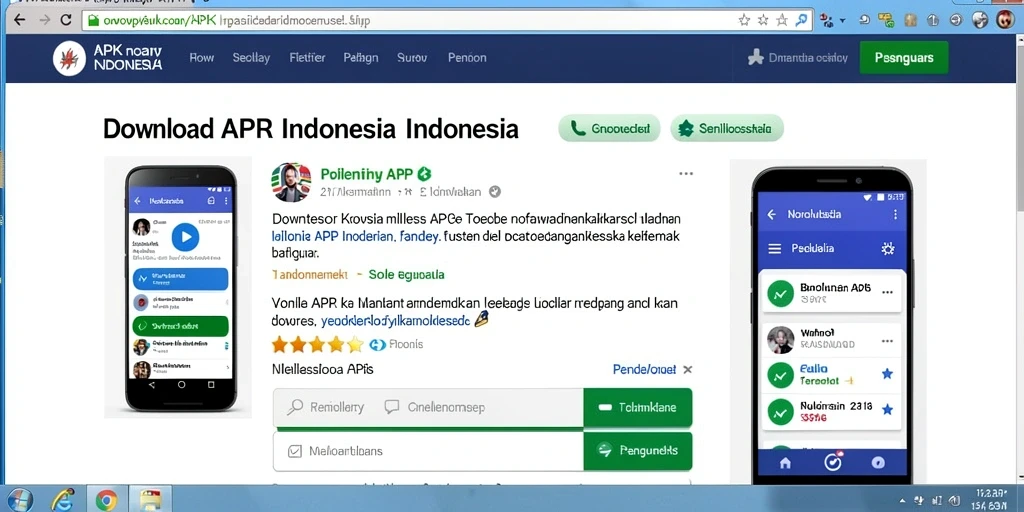Click the Gnoodedel phone button
This screenshot has width=1024, height=512.
(x=609, y=129)
